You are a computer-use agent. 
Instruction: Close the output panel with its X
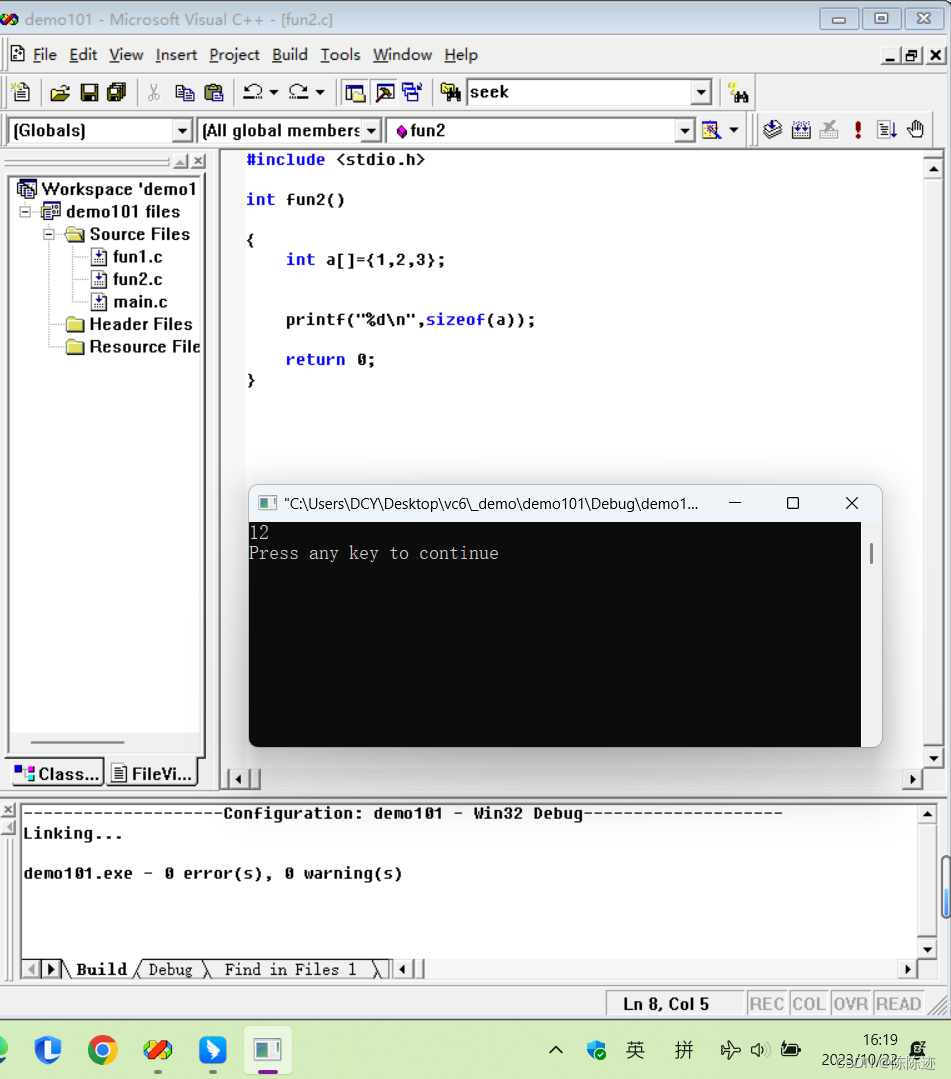(x=8, y=809)
